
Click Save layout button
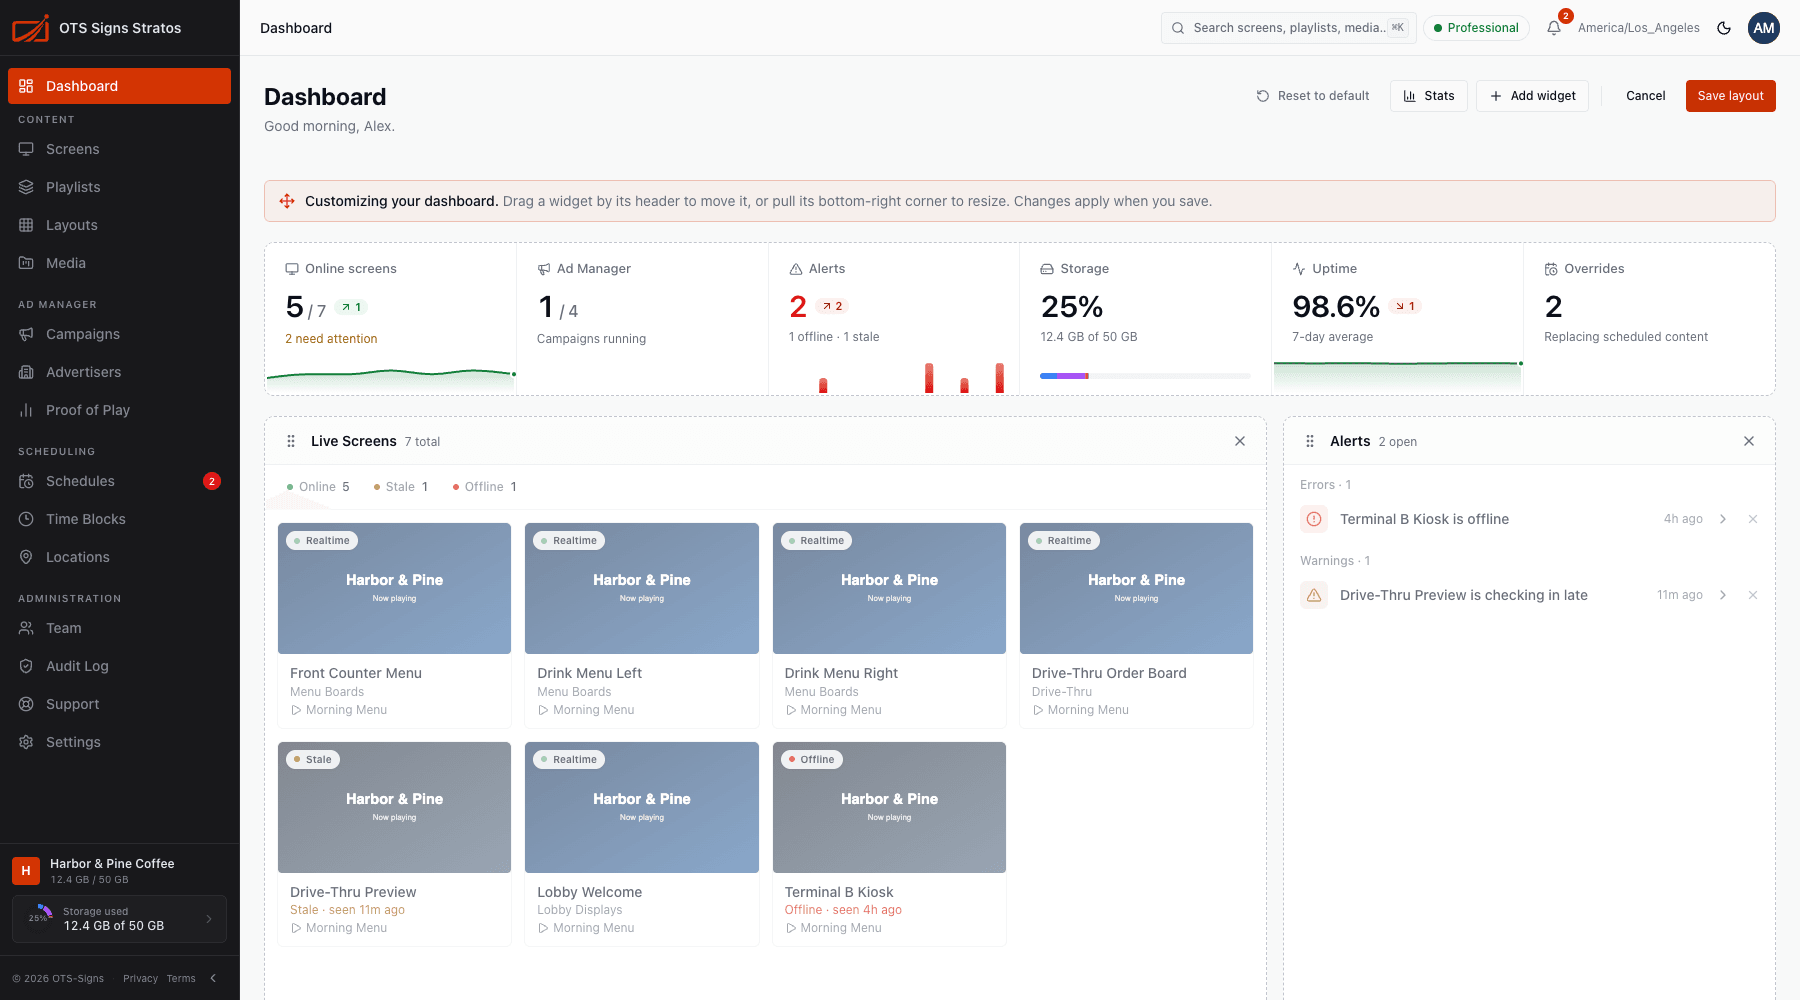1730,96
